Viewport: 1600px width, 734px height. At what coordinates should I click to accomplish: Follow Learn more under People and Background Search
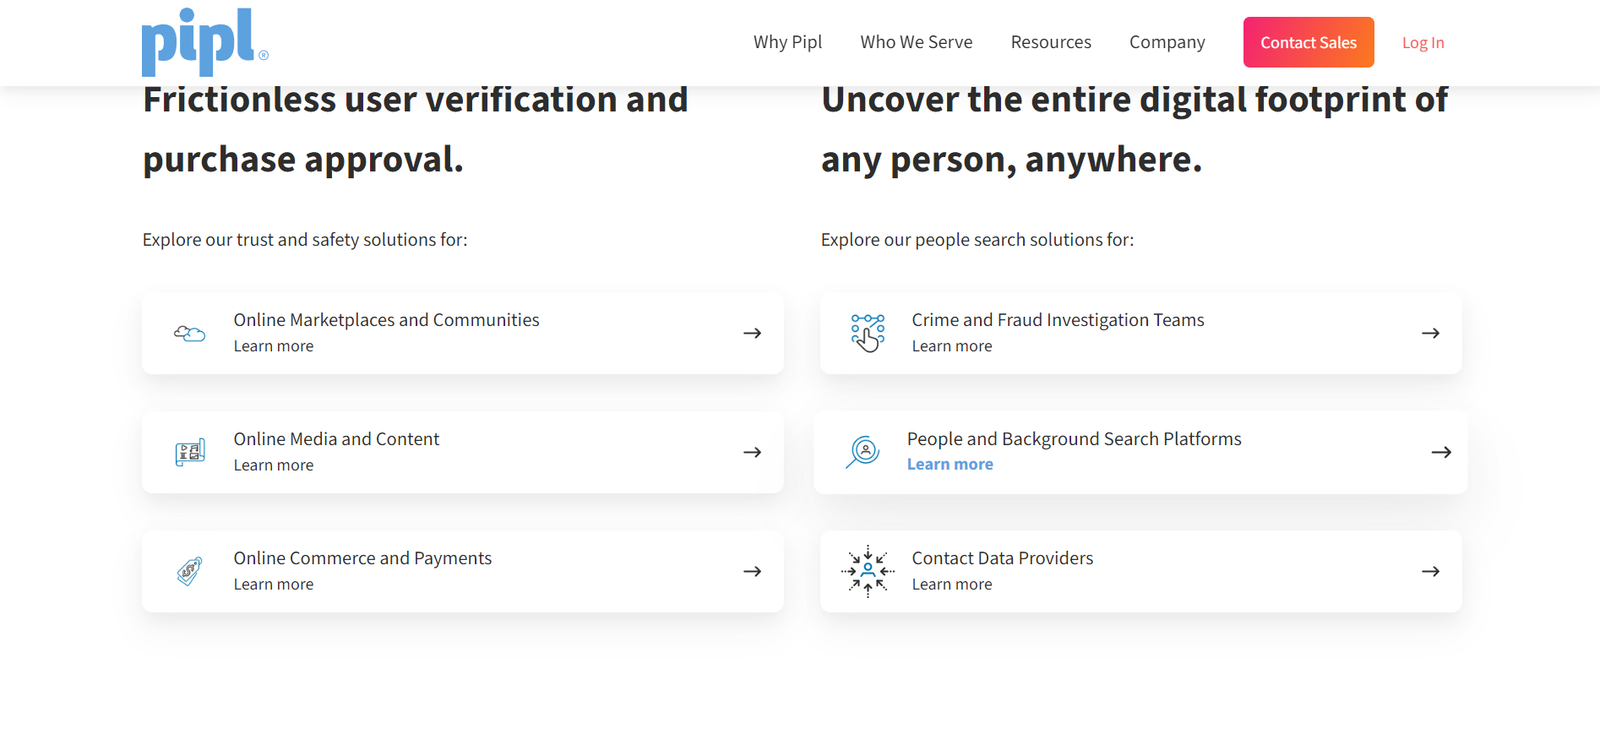(950, 464)
